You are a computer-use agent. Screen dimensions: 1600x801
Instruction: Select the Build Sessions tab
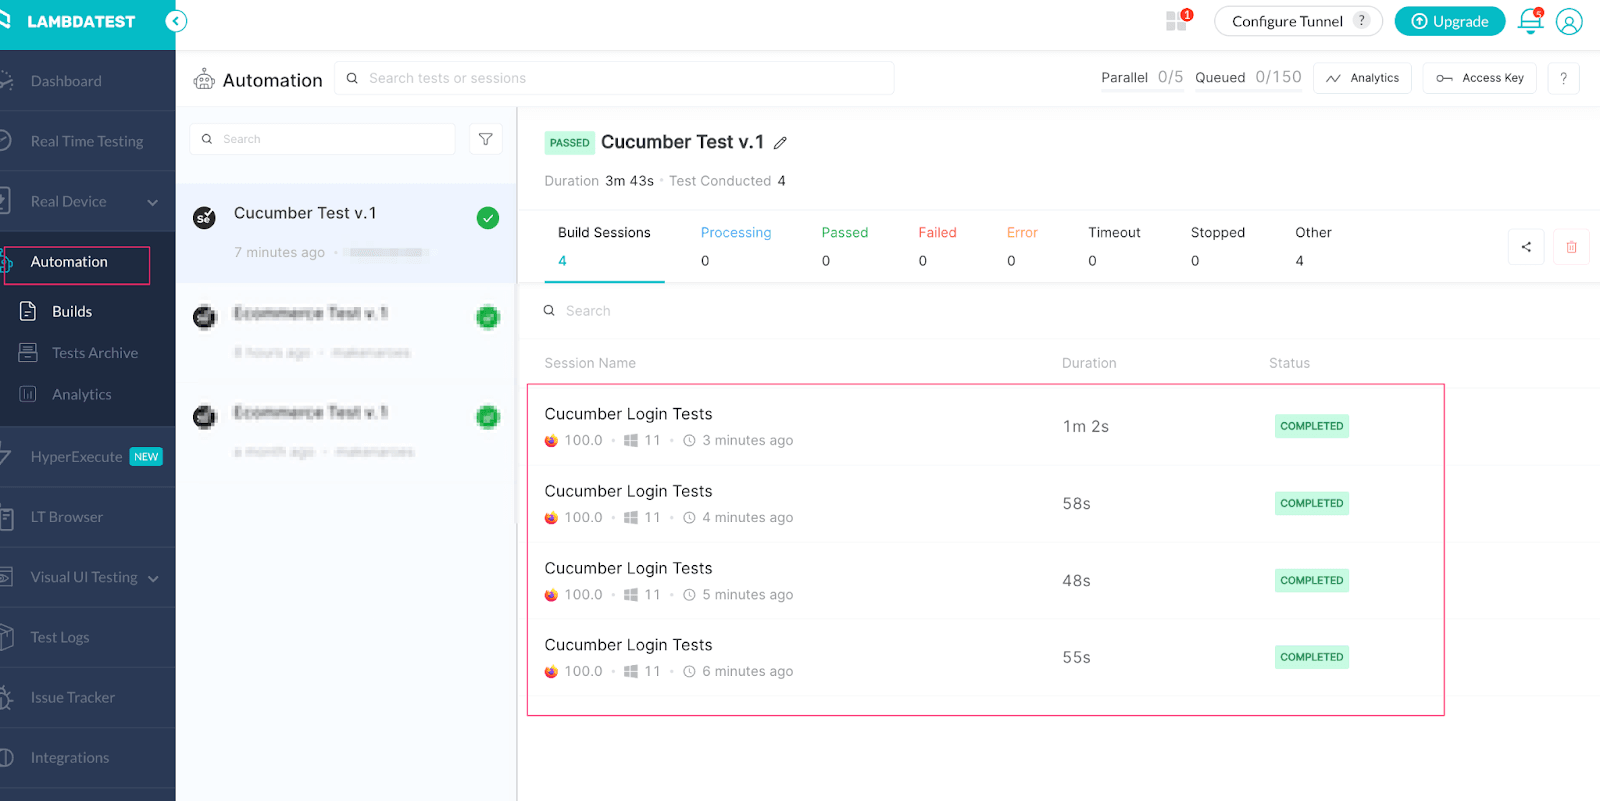pos(604,246)
